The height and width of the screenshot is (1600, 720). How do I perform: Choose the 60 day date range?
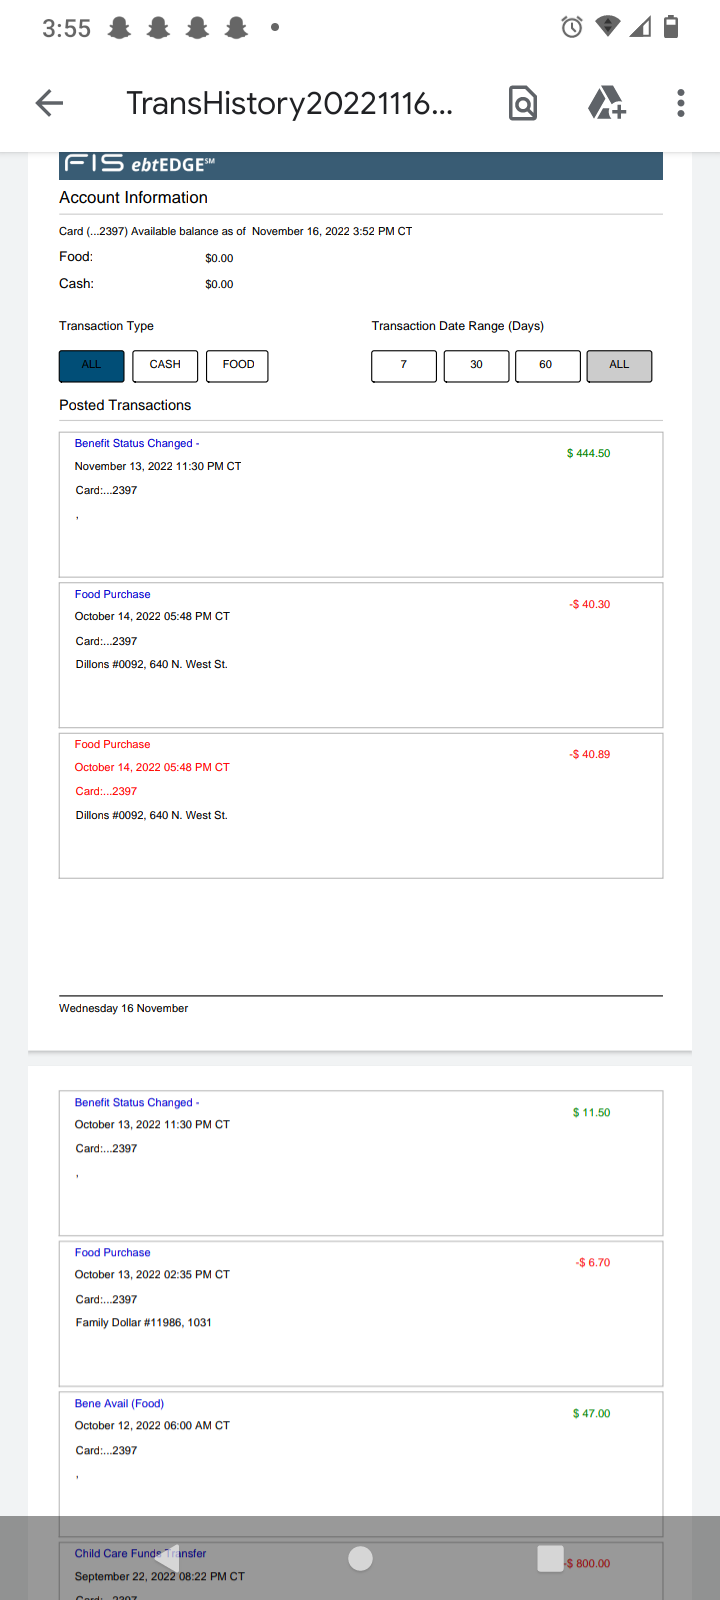click(x=548, y=366)
